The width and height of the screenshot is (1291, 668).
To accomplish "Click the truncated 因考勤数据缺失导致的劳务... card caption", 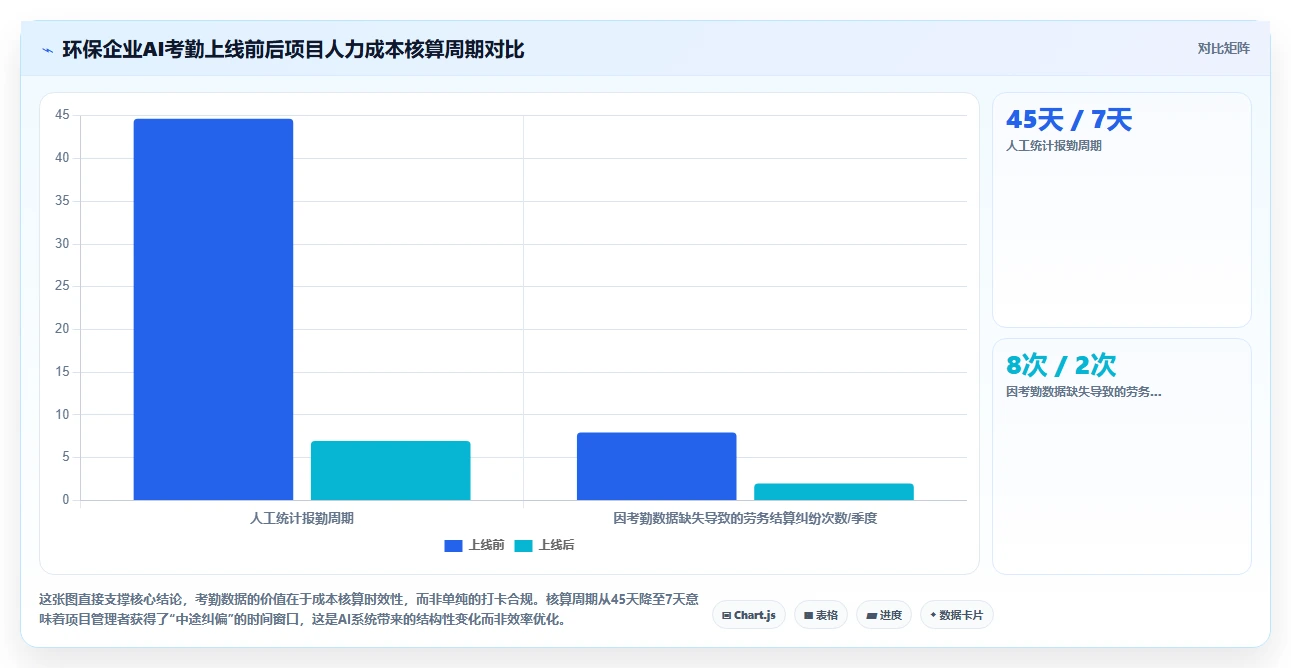I will [1084, 392].
